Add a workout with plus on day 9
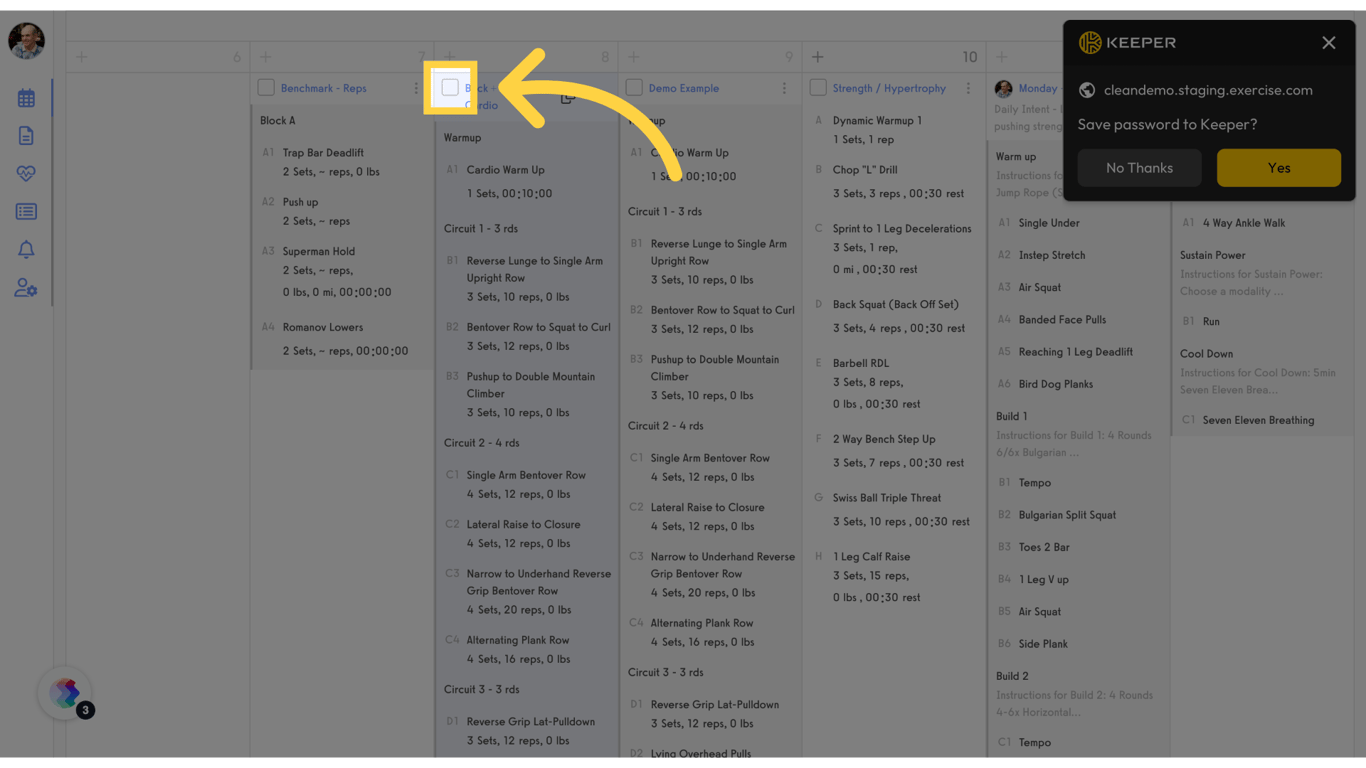 point(634,57)
